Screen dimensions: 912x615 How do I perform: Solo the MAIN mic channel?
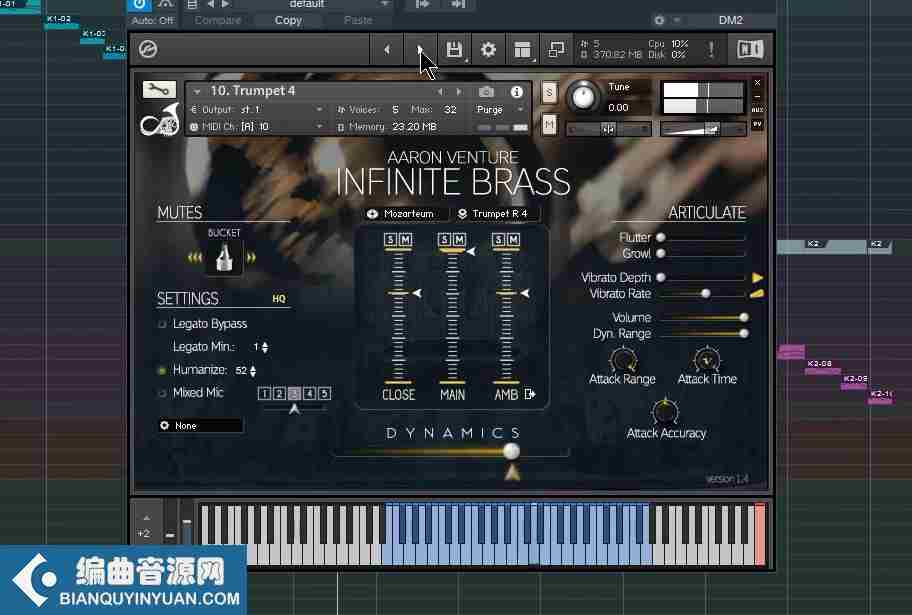[444, 240]
